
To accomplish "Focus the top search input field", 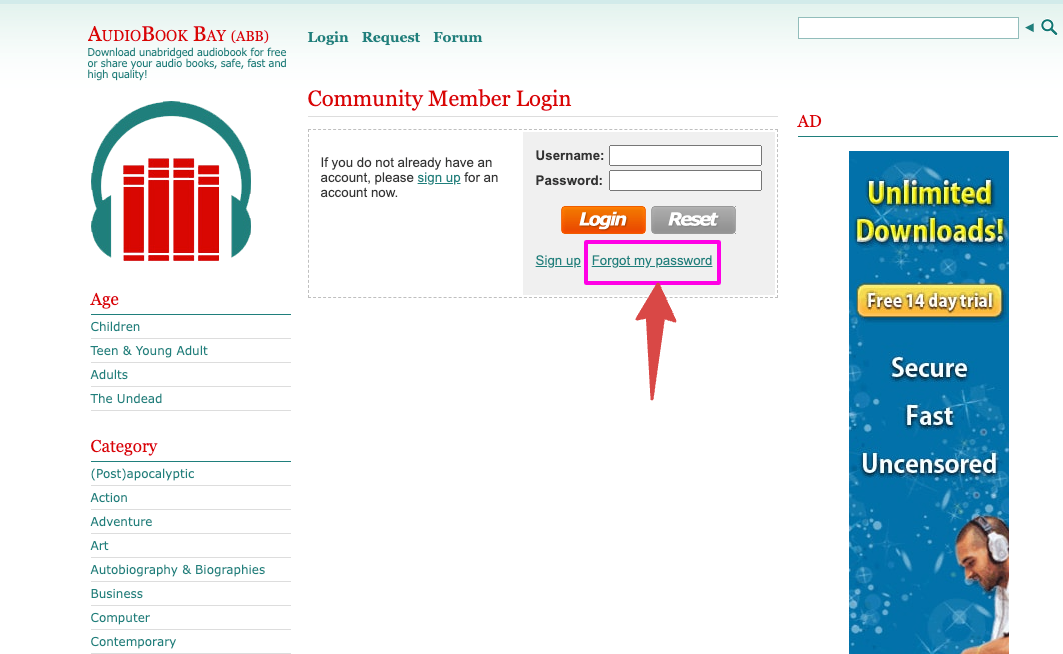I will pyautogui.click(x=908, y=28).
